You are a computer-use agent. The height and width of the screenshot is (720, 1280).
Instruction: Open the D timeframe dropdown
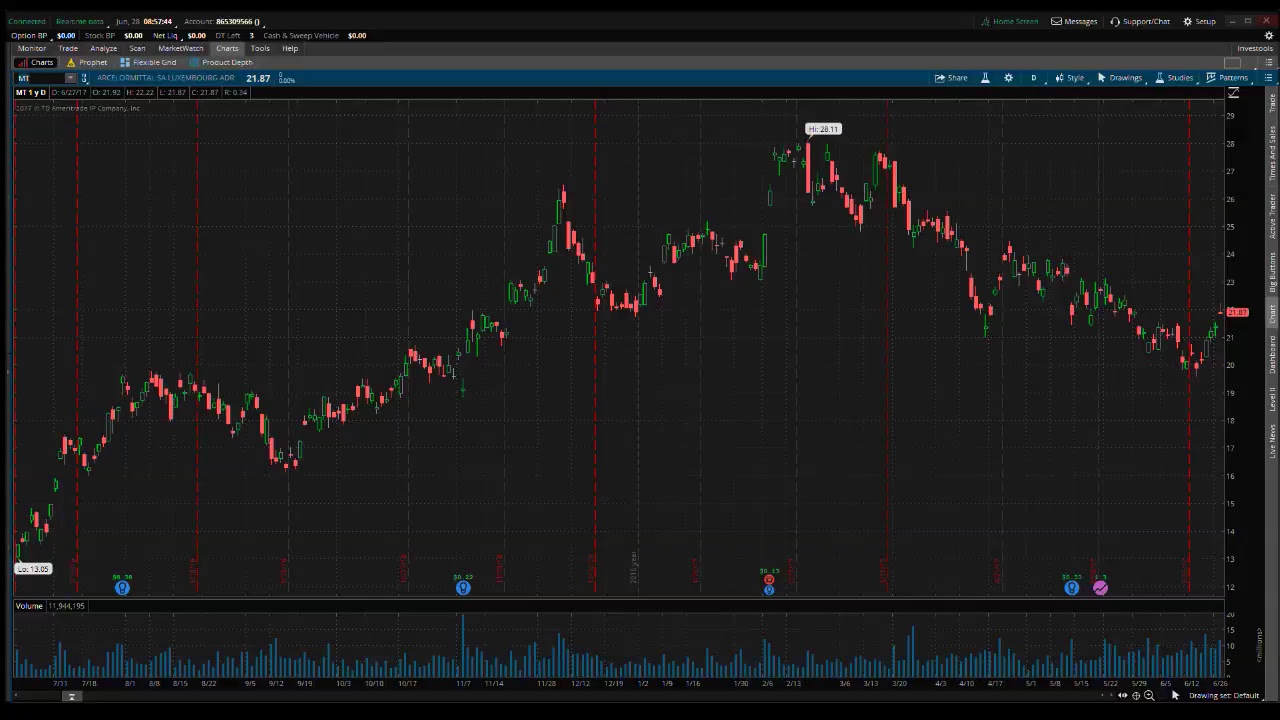pos(1034,78)
